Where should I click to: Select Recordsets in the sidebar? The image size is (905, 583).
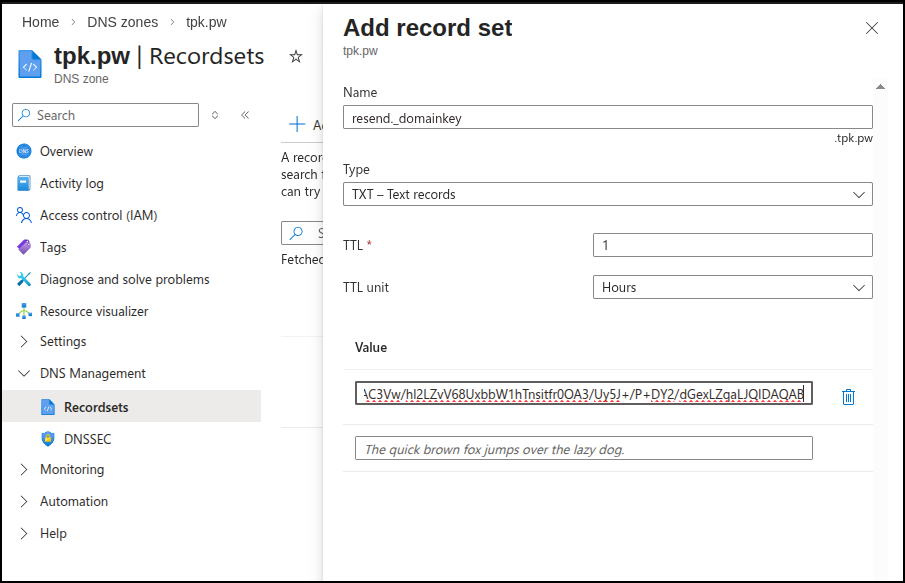(96, 407)
